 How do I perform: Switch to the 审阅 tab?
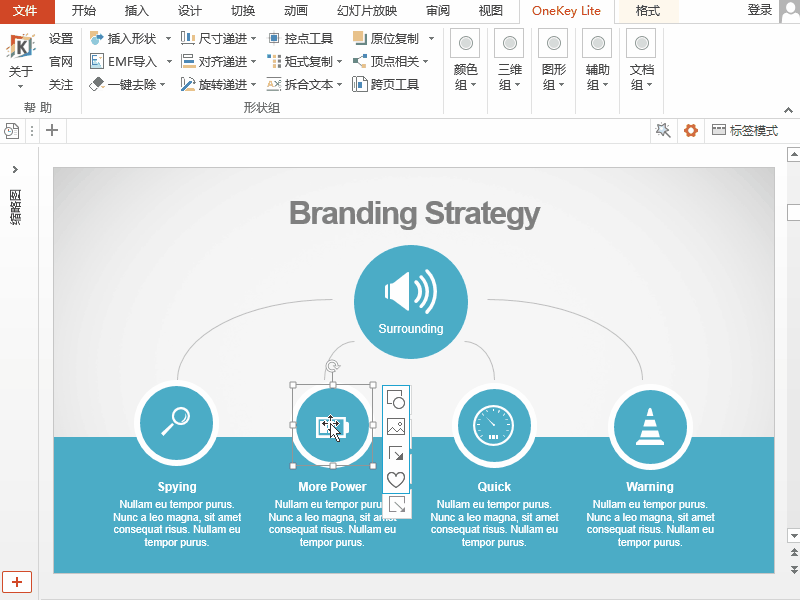438,11
